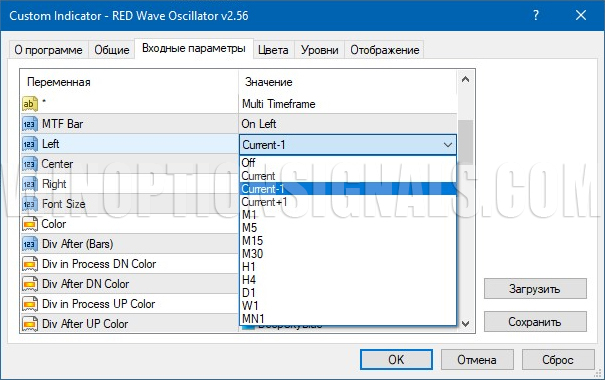Select highlighted Current-1 option in list
Viewport: 605px width, 380px height.
click(x=348, y=189)
